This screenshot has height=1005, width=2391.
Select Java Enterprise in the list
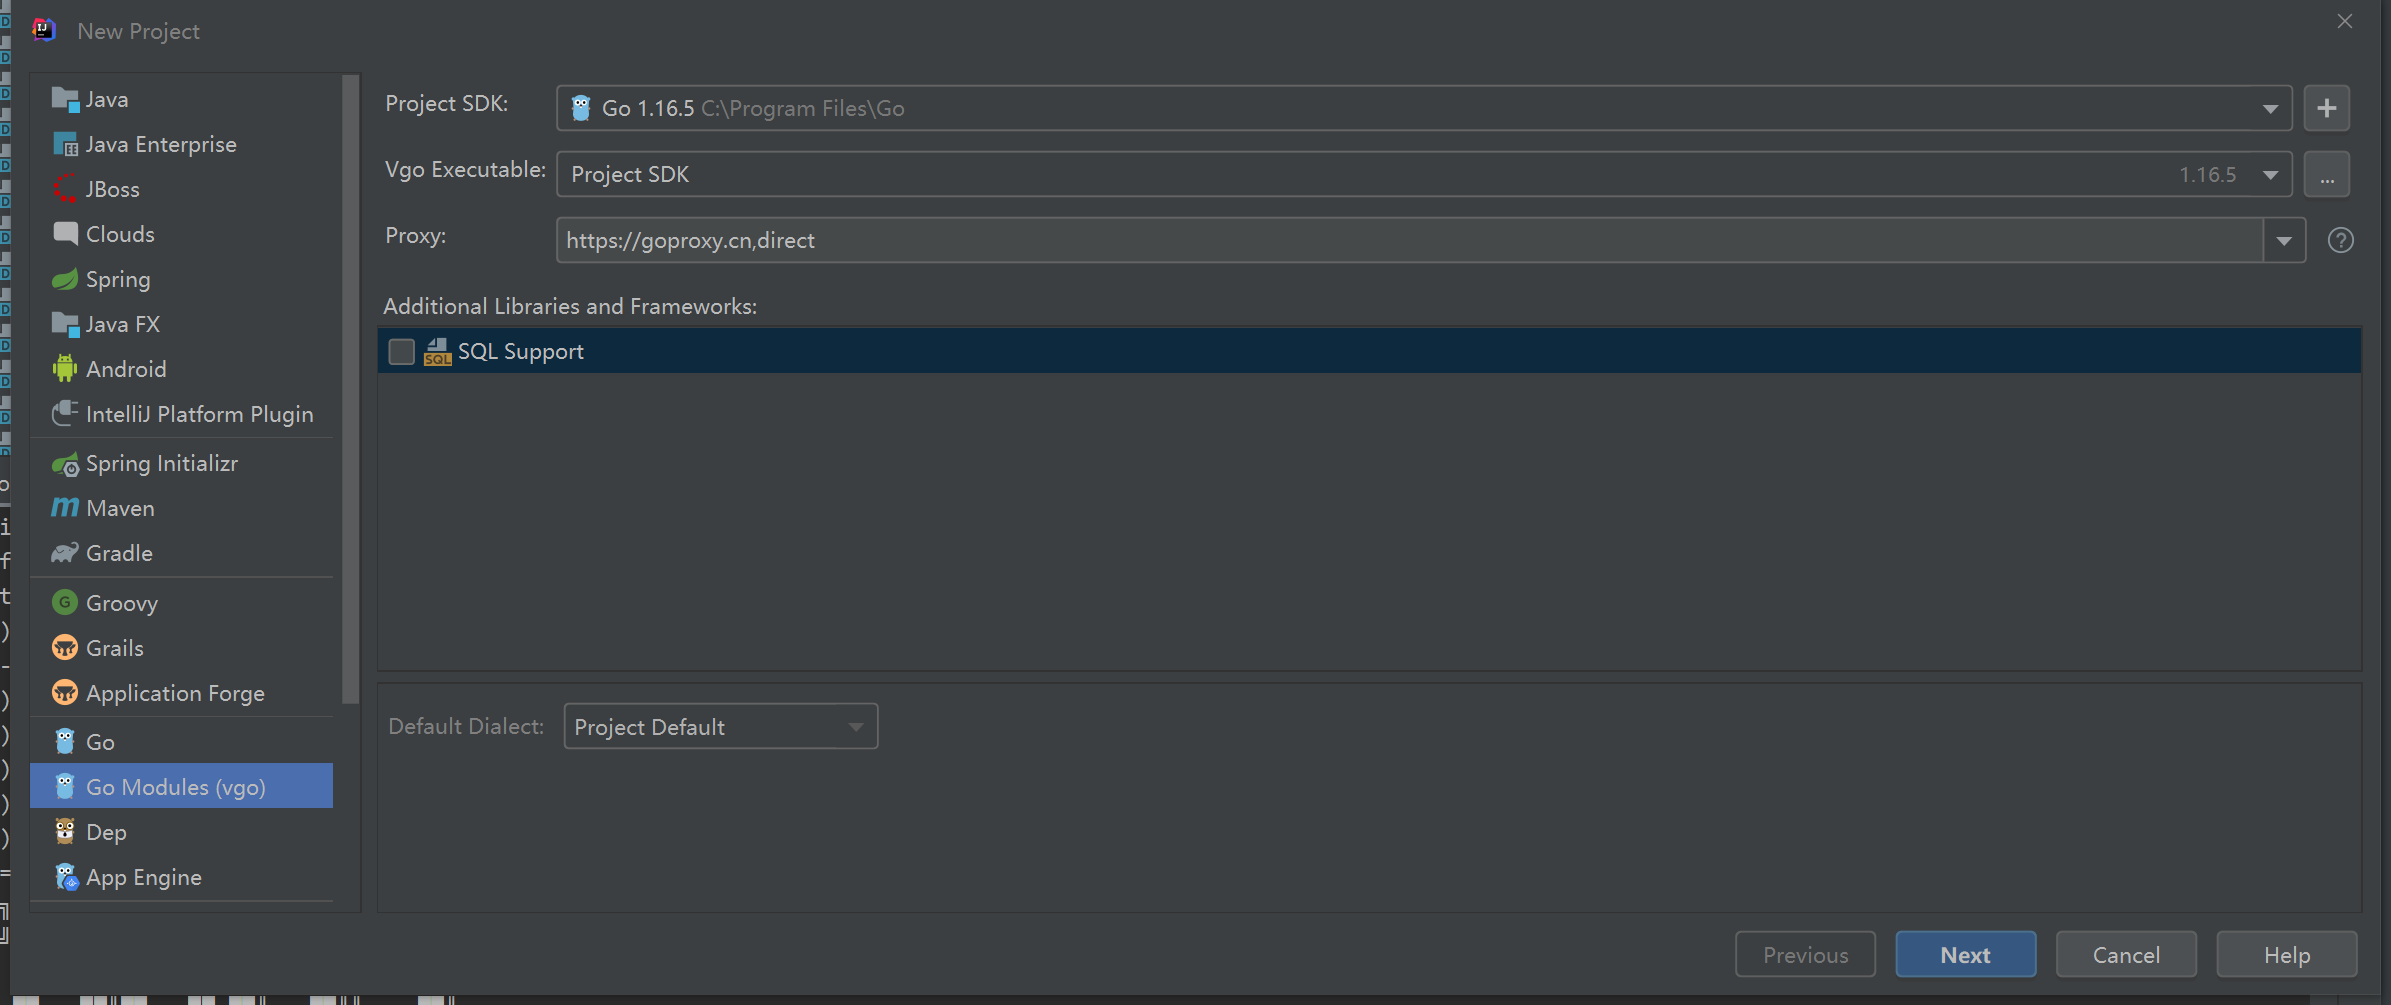click(181, 144)
